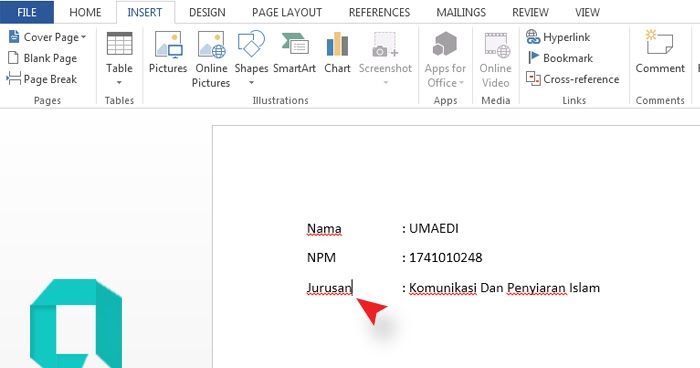The height and width of the screenshot is (368, 700).
Task: Insert Pictures from this computer
Action: click(168, 53)
